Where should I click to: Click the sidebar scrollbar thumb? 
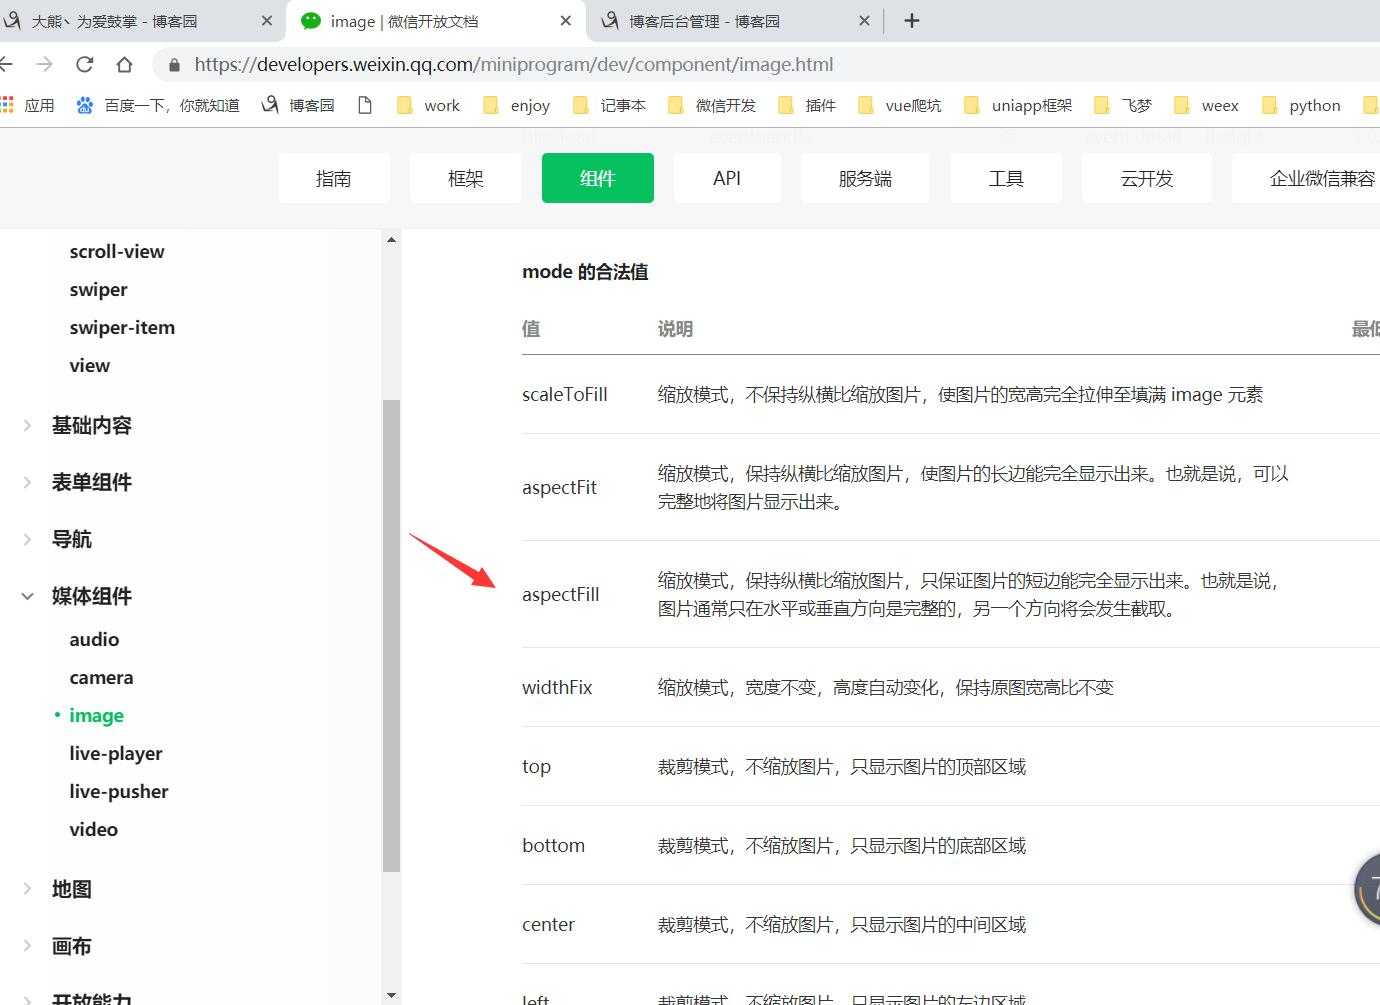coord(391,635)
